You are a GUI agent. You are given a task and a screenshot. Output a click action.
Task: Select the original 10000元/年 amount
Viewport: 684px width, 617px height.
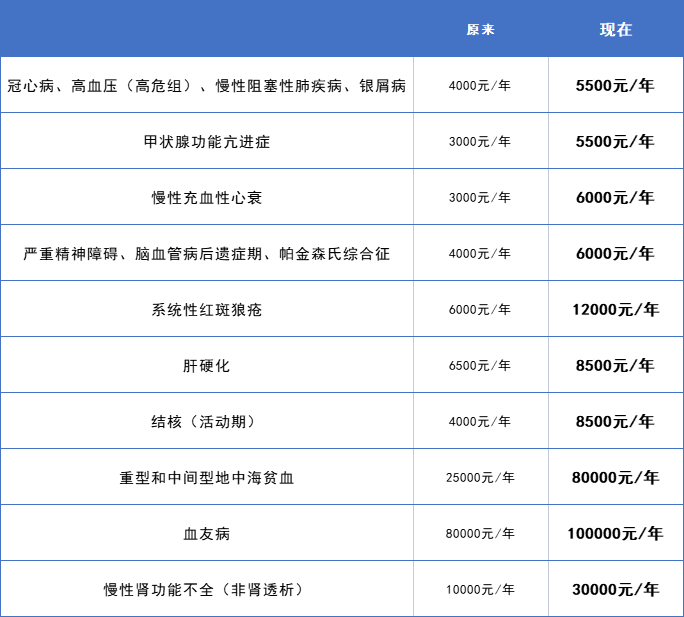point(480,590)
